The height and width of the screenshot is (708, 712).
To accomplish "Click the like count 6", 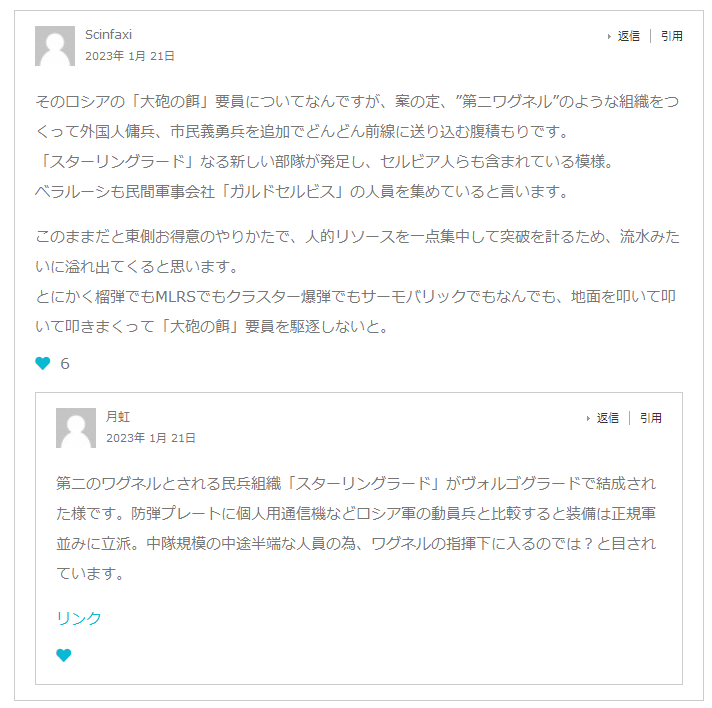I will (x=65, y=364).
